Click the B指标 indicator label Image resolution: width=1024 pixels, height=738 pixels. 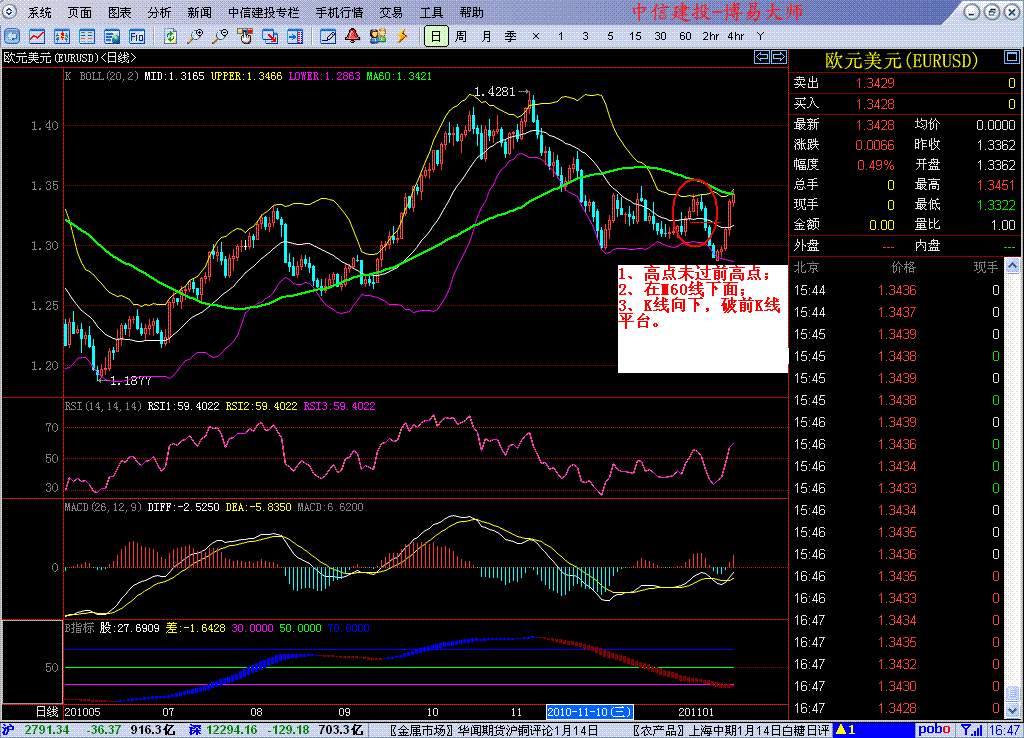pos(80,628)
